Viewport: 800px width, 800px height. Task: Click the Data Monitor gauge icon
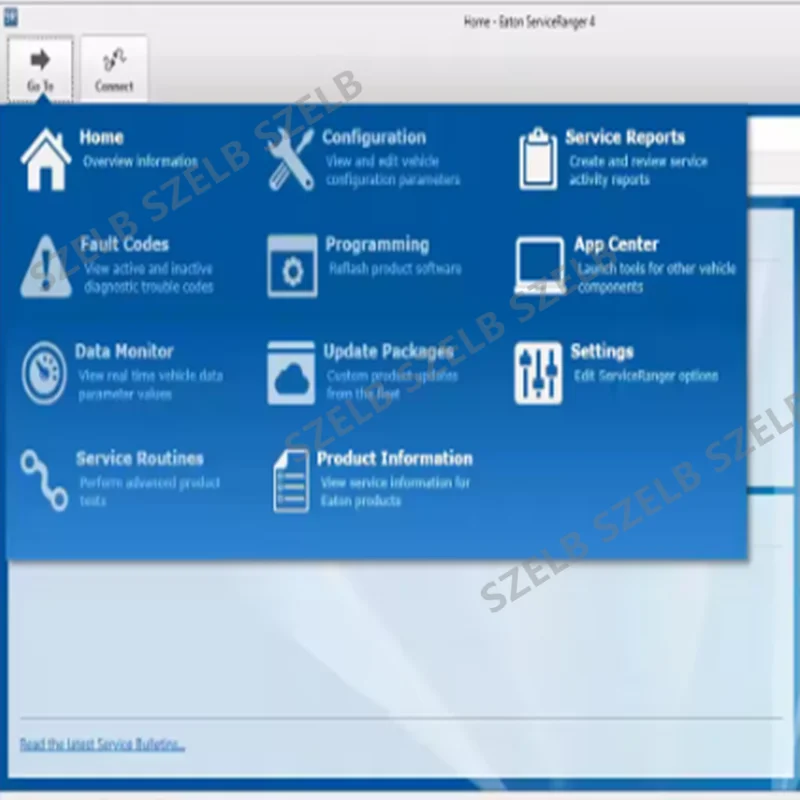point(44,373)
